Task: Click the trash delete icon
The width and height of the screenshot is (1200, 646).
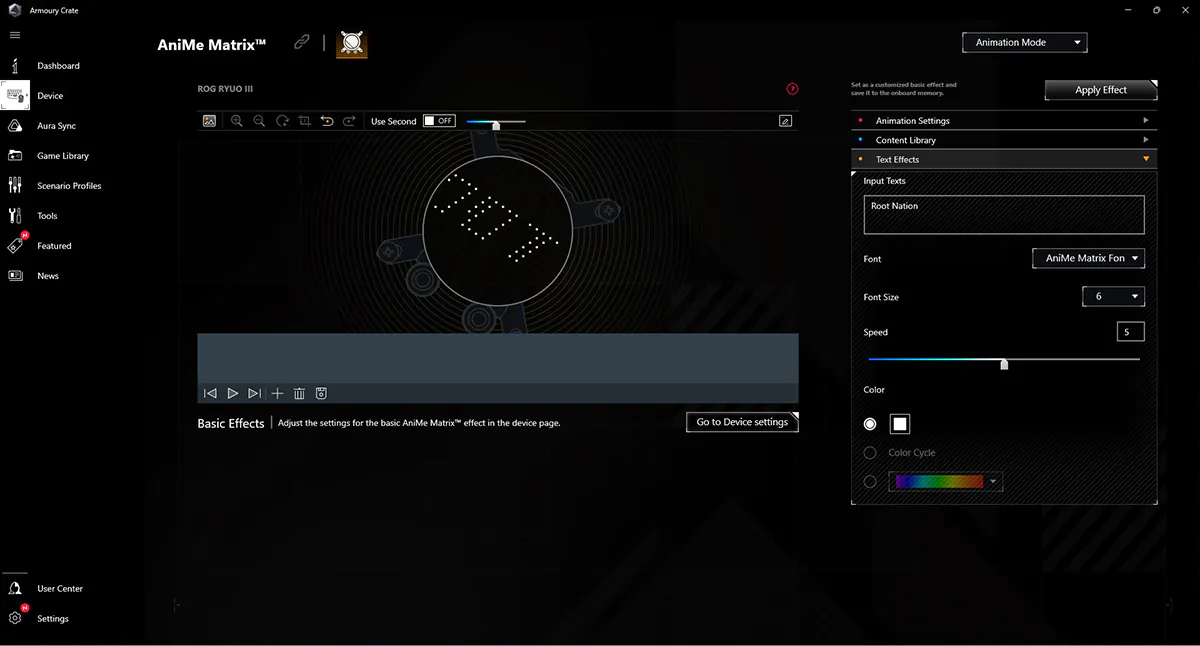Action: [300, 394]
